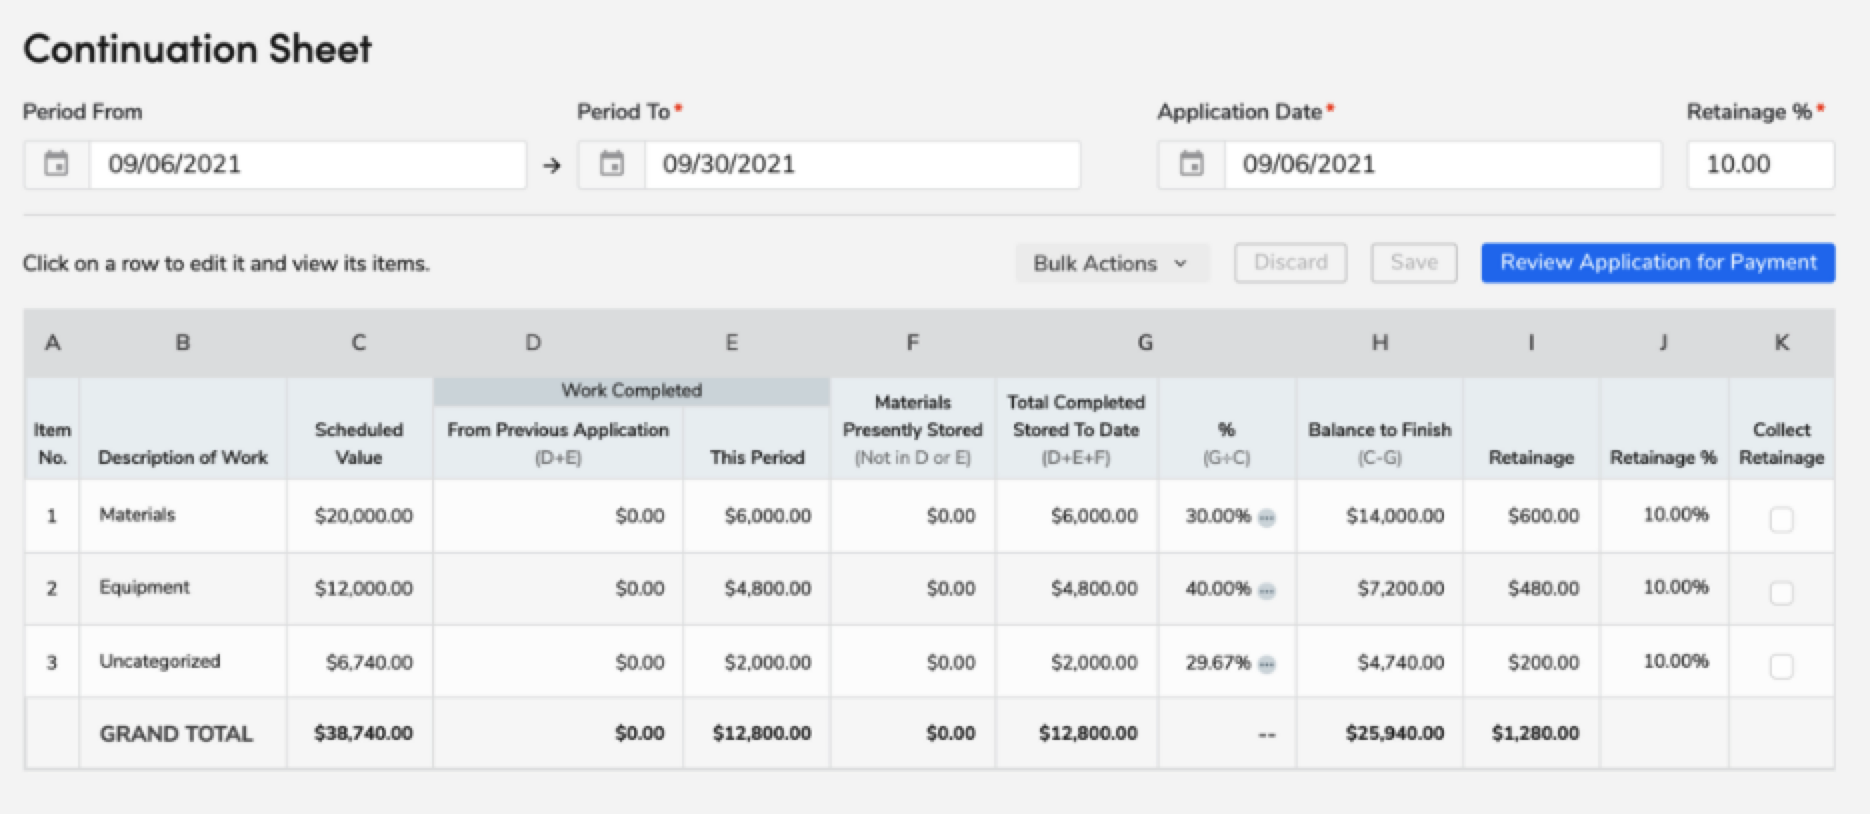Click the Total Completed Stored To Date header

coord(1076,416)
